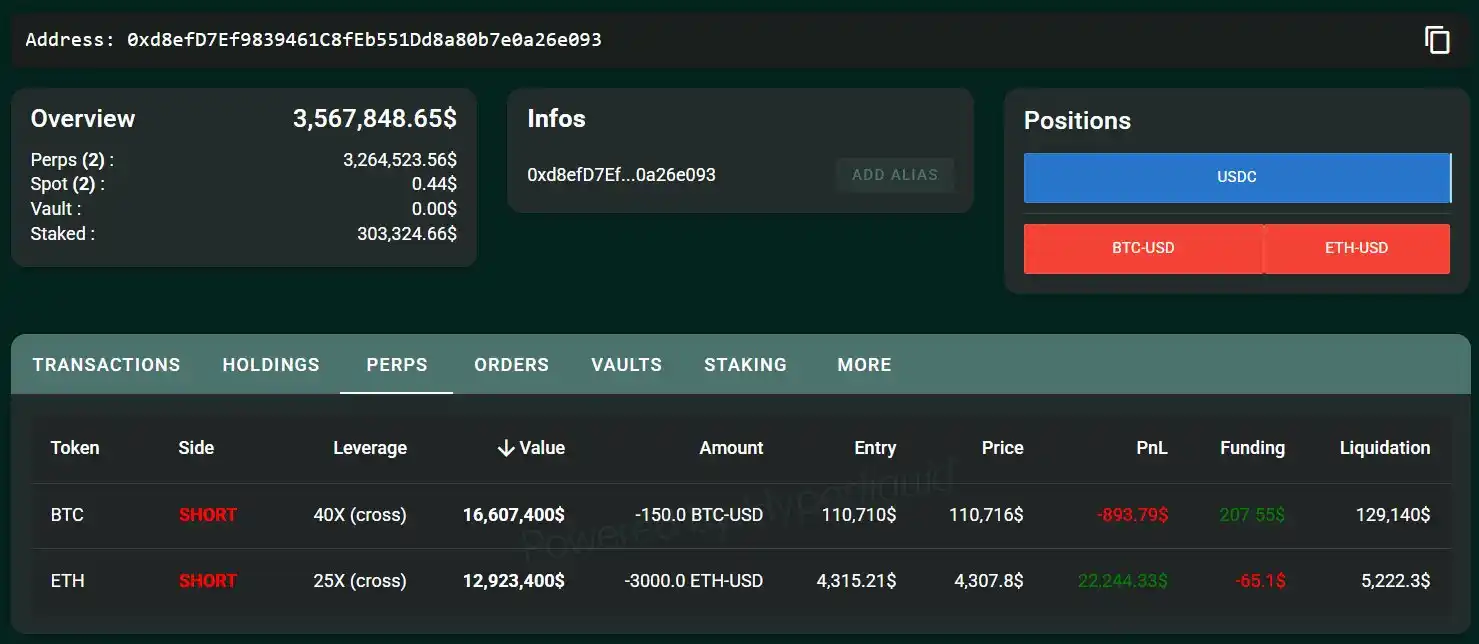Sort the table by the Leverage column
1479x644 pixels.
click(370, 448)
